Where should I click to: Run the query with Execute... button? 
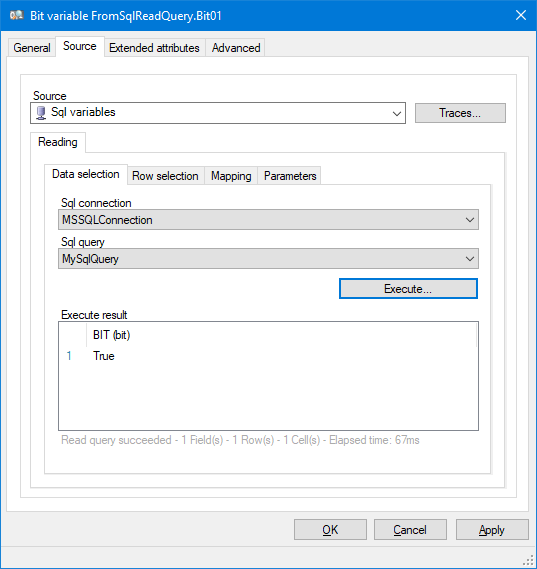[x=408, y=288]
